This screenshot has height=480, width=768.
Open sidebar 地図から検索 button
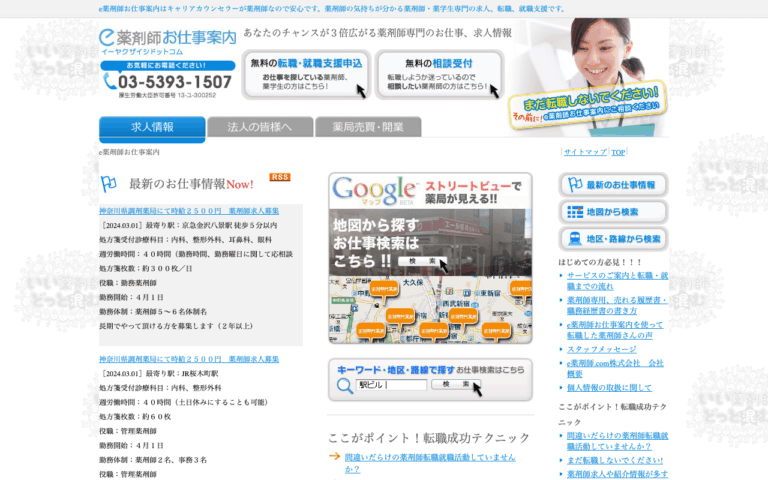point(613,212)
